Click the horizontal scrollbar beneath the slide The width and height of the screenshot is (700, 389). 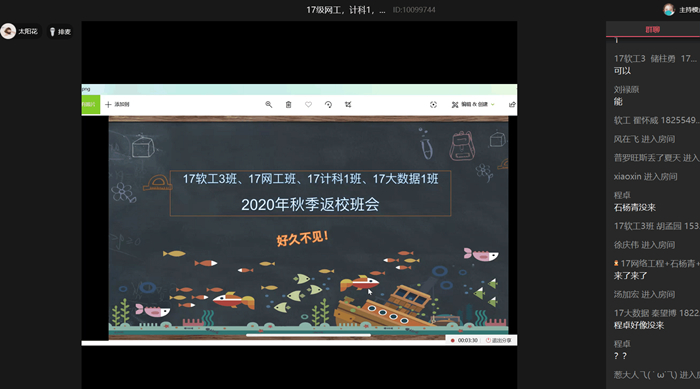(308, 335)
